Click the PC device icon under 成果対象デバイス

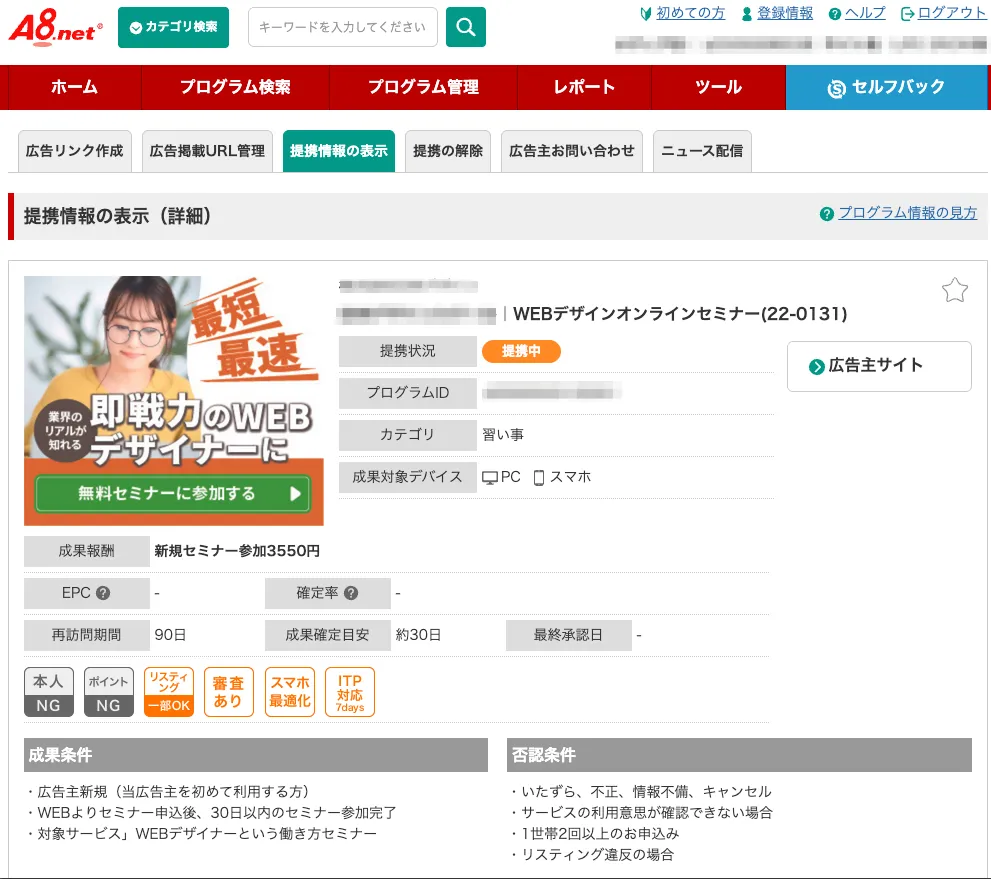pos(492,477)
